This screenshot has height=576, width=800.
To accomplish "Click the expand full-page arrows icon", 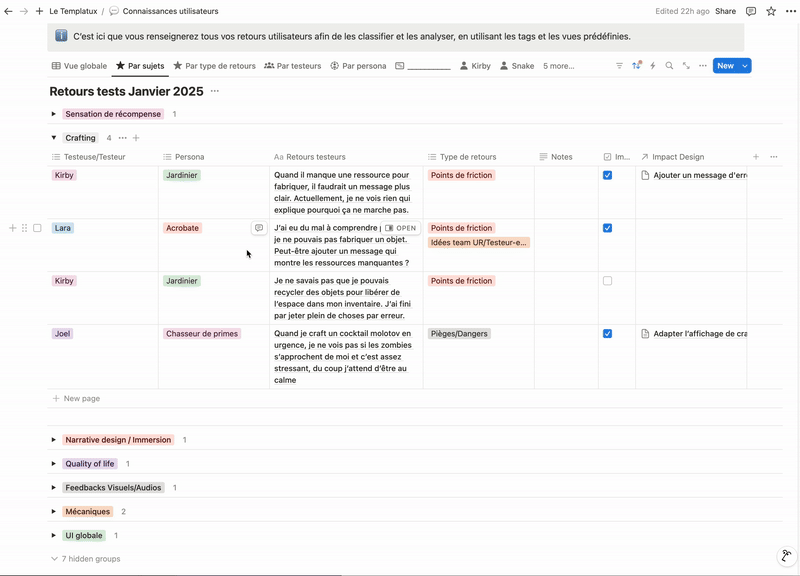I will 686,66.
